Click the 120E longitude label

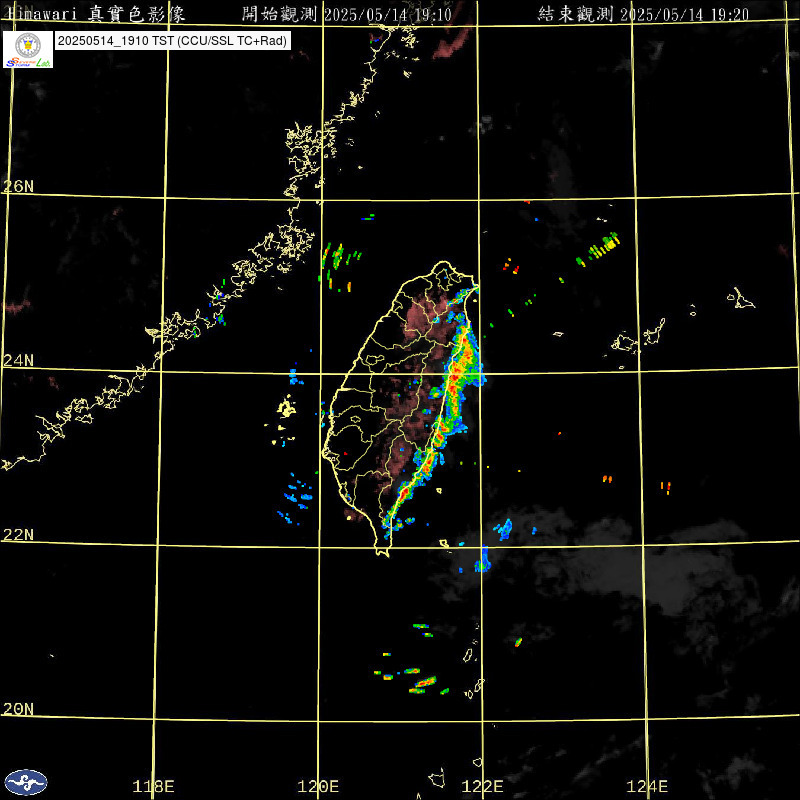pos(318,786)
